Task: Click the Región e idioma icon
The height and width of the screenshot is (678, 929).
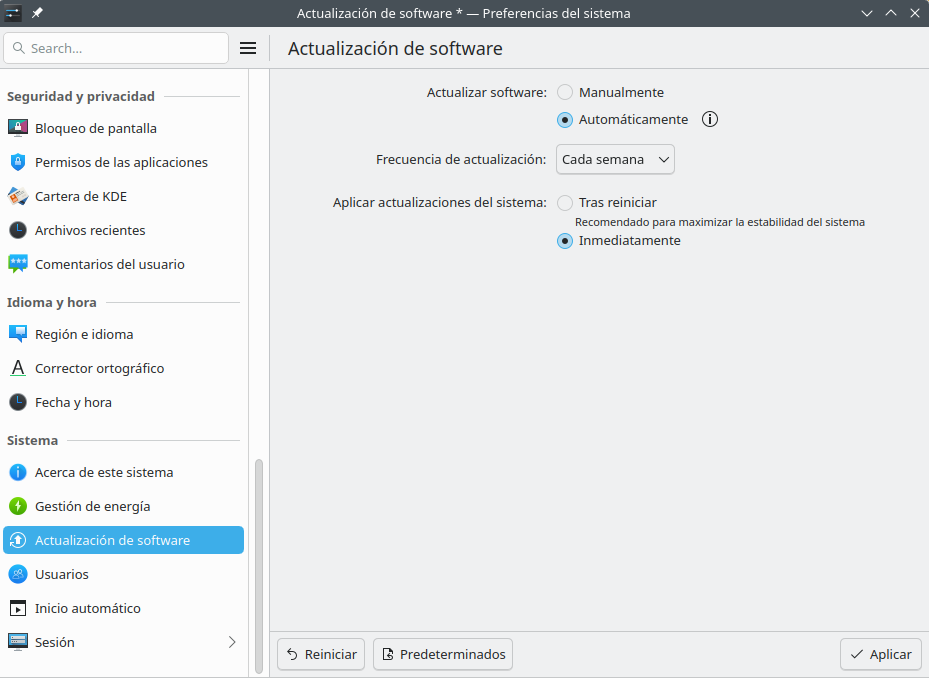Action: point(18,334)
